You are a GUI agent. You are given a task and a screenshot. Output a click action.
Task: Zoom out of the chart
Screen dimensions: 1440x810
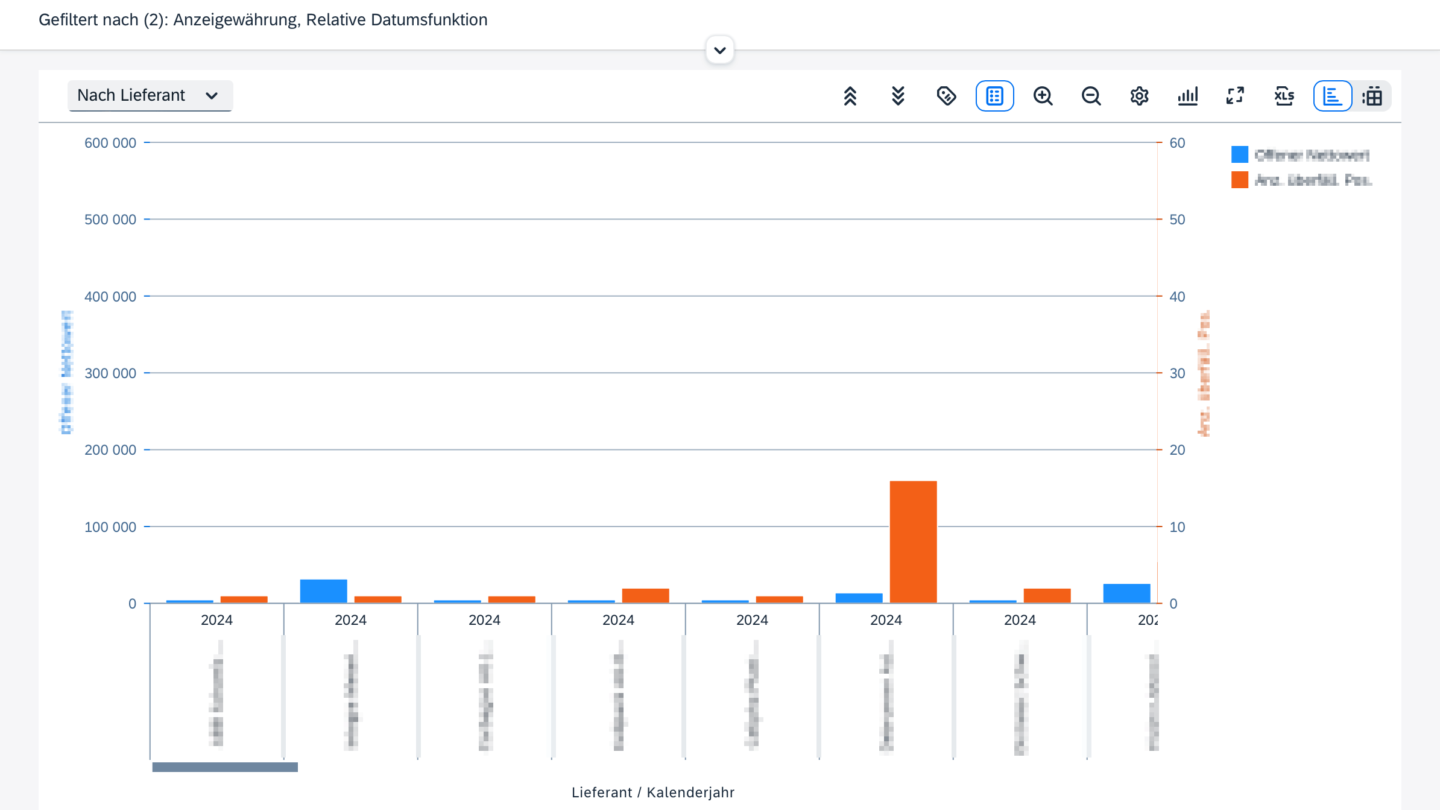point(1091,96)
